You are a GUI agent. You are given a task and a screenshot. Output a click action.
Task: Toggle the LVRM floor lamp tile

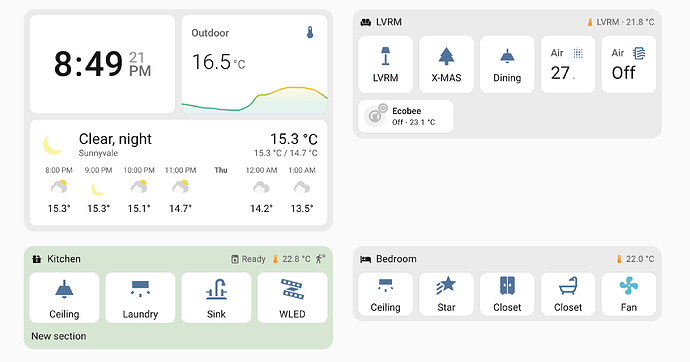385,64
